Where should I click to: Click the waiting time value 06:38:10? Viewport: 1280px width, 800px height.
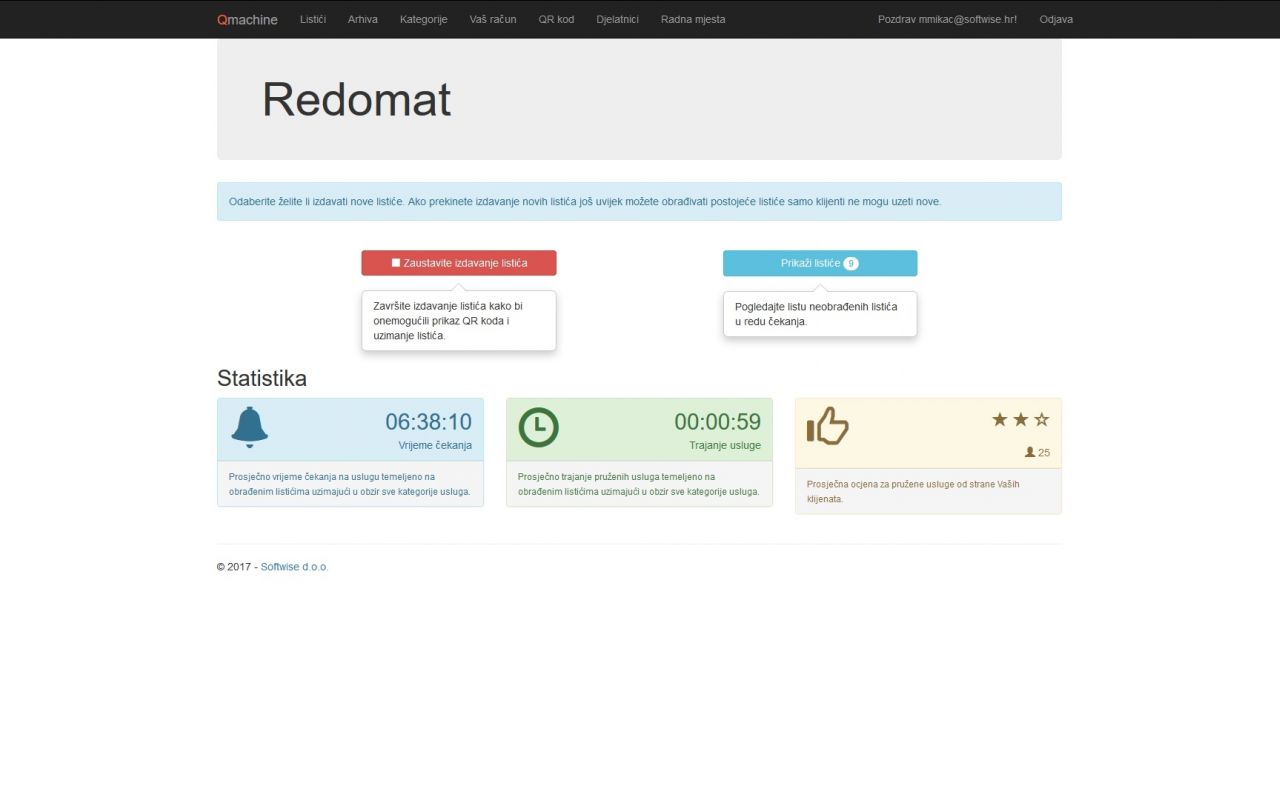point(428,421)
